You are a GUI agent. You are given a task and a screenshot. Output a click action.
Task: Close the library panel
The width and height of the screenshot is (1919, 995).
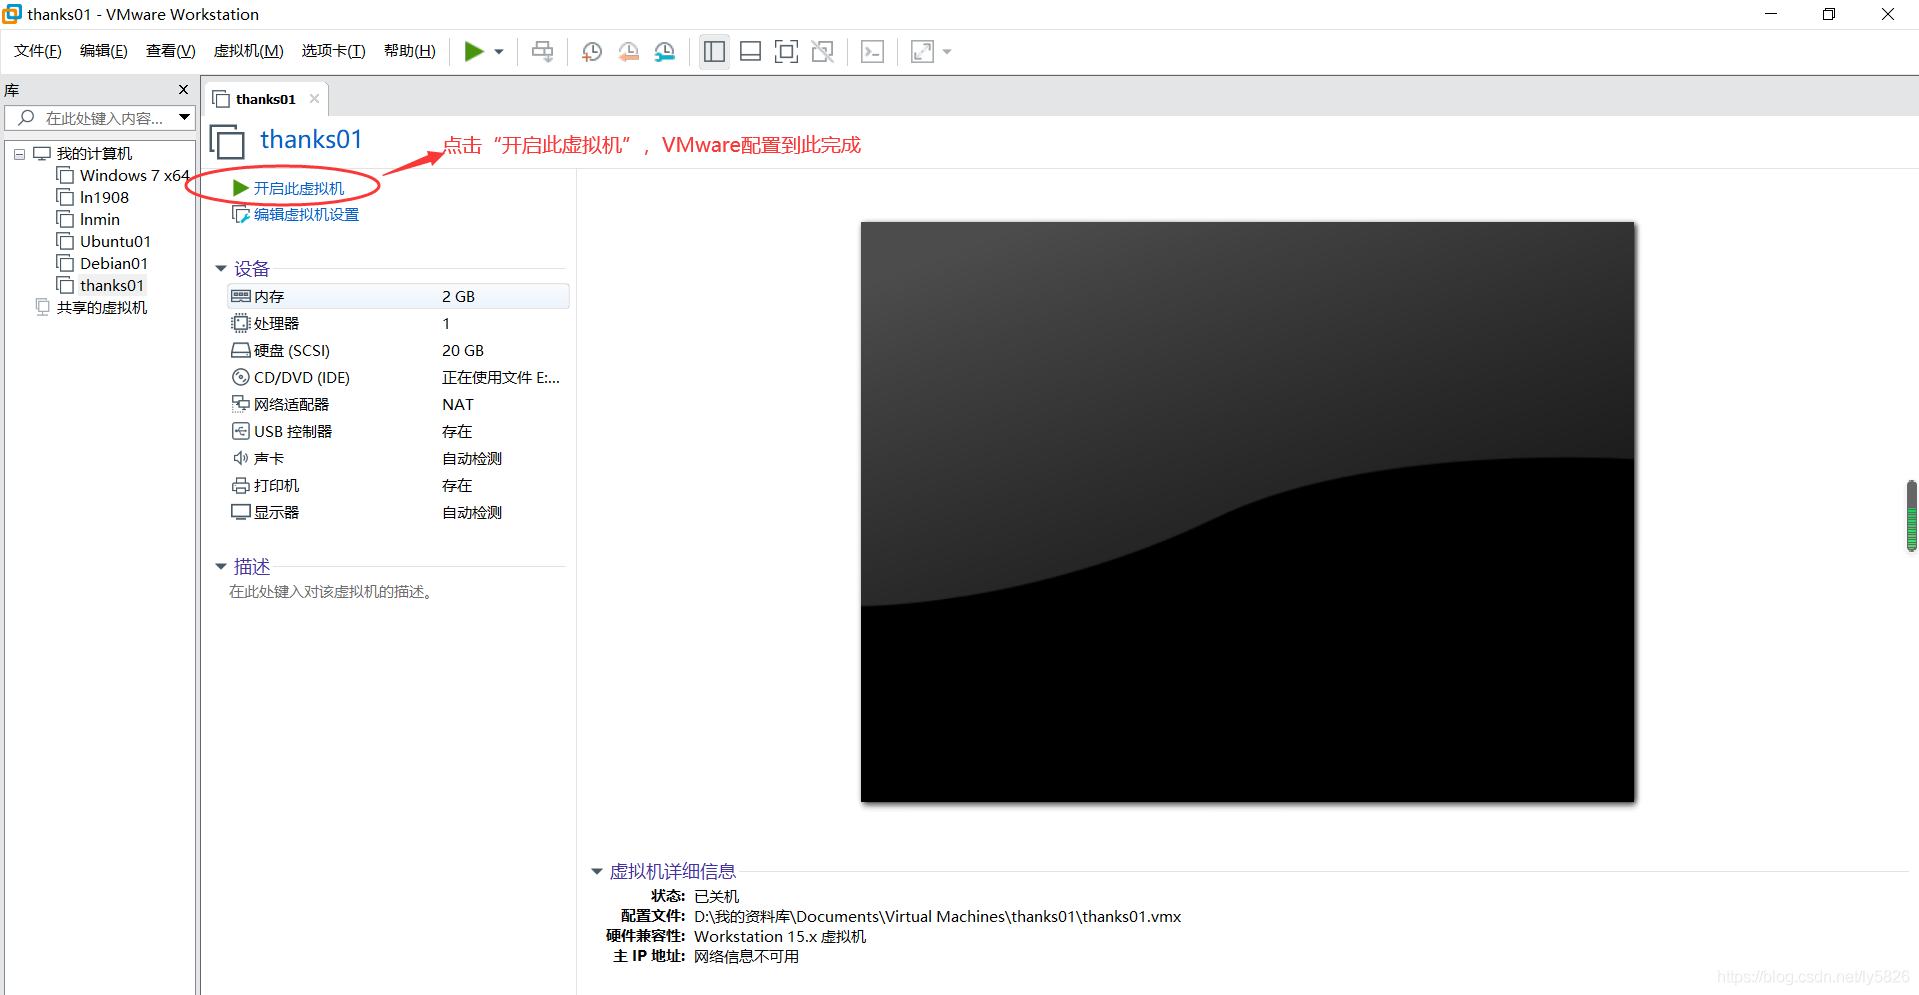click(x=183, y=90)
